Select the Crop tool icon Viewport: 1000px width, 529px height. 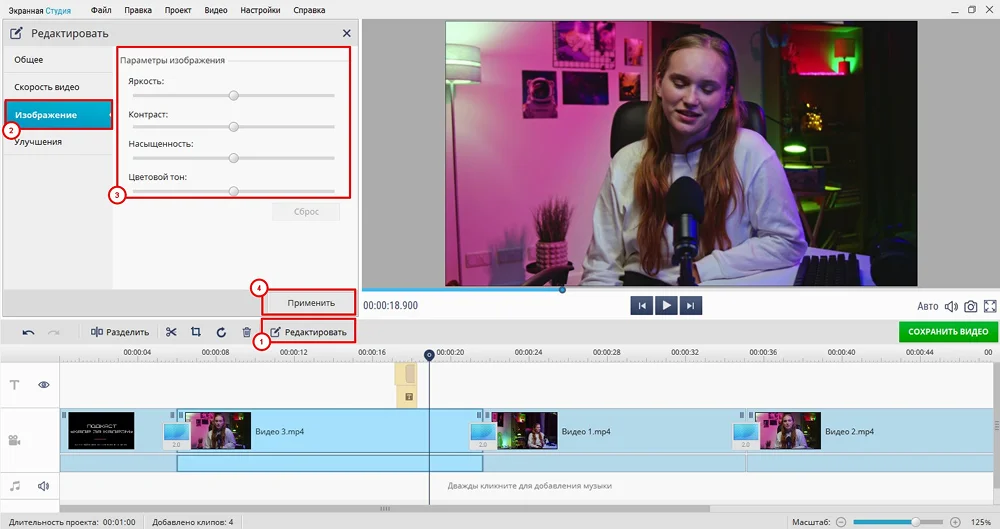pos(196,332)
